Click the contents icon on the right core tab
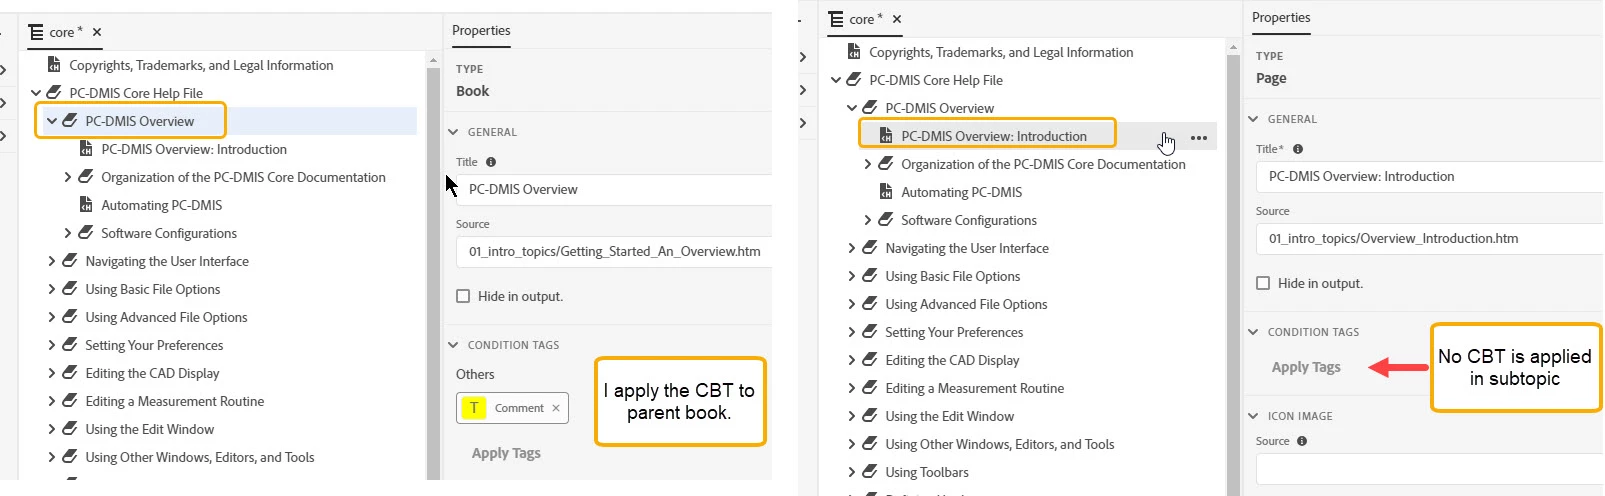This screenshot has width=1605, height=496. [837, 19]
